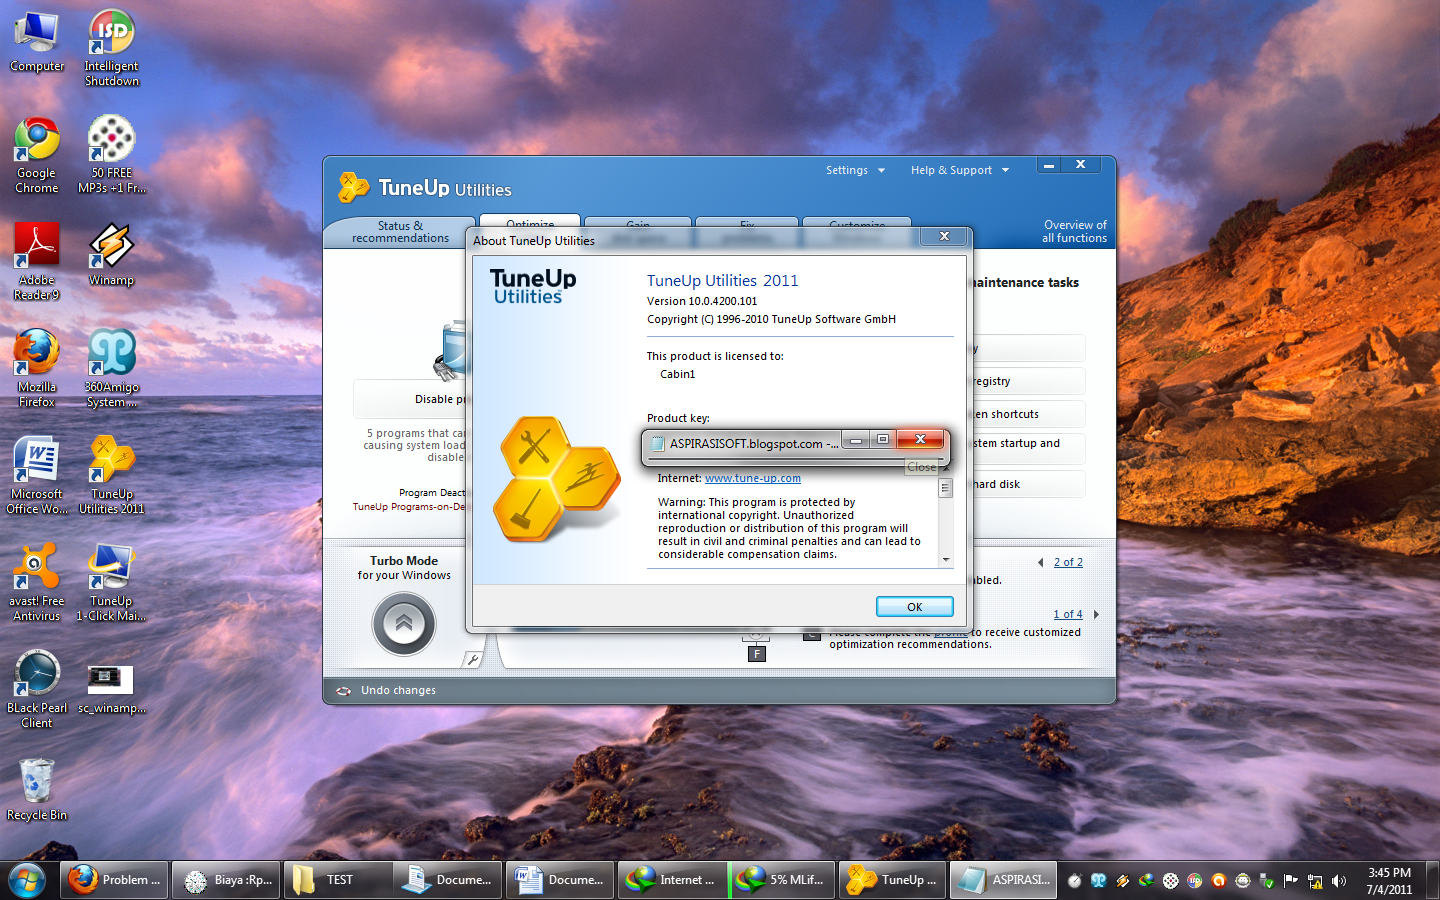The width and height of the screenshot is (1440, 900).
Task: Launch Google Chrome from the desktop
Action: tap(37, 155)
